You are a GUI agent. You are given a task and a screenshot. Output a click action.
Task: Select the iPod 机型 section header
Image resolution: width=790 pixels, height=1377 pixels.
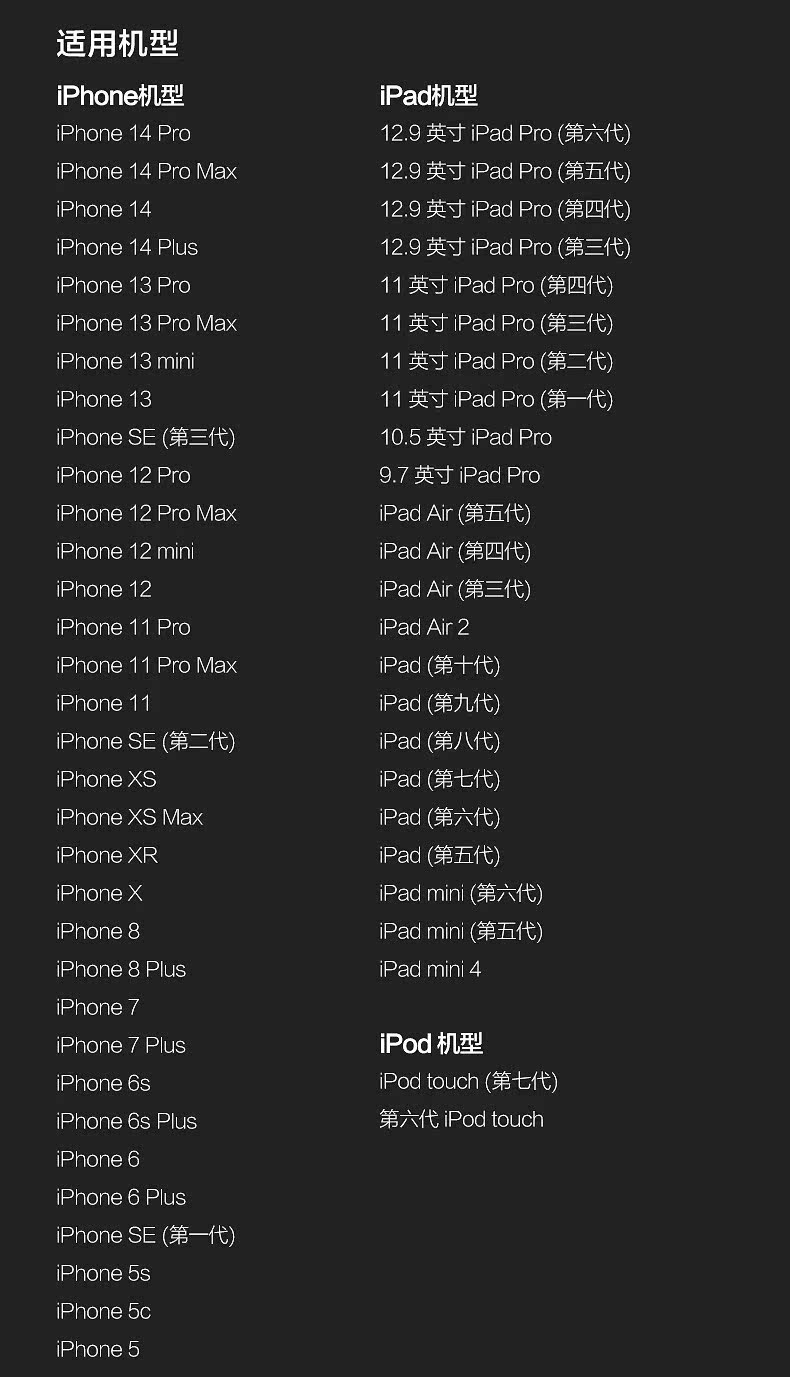431,1044
